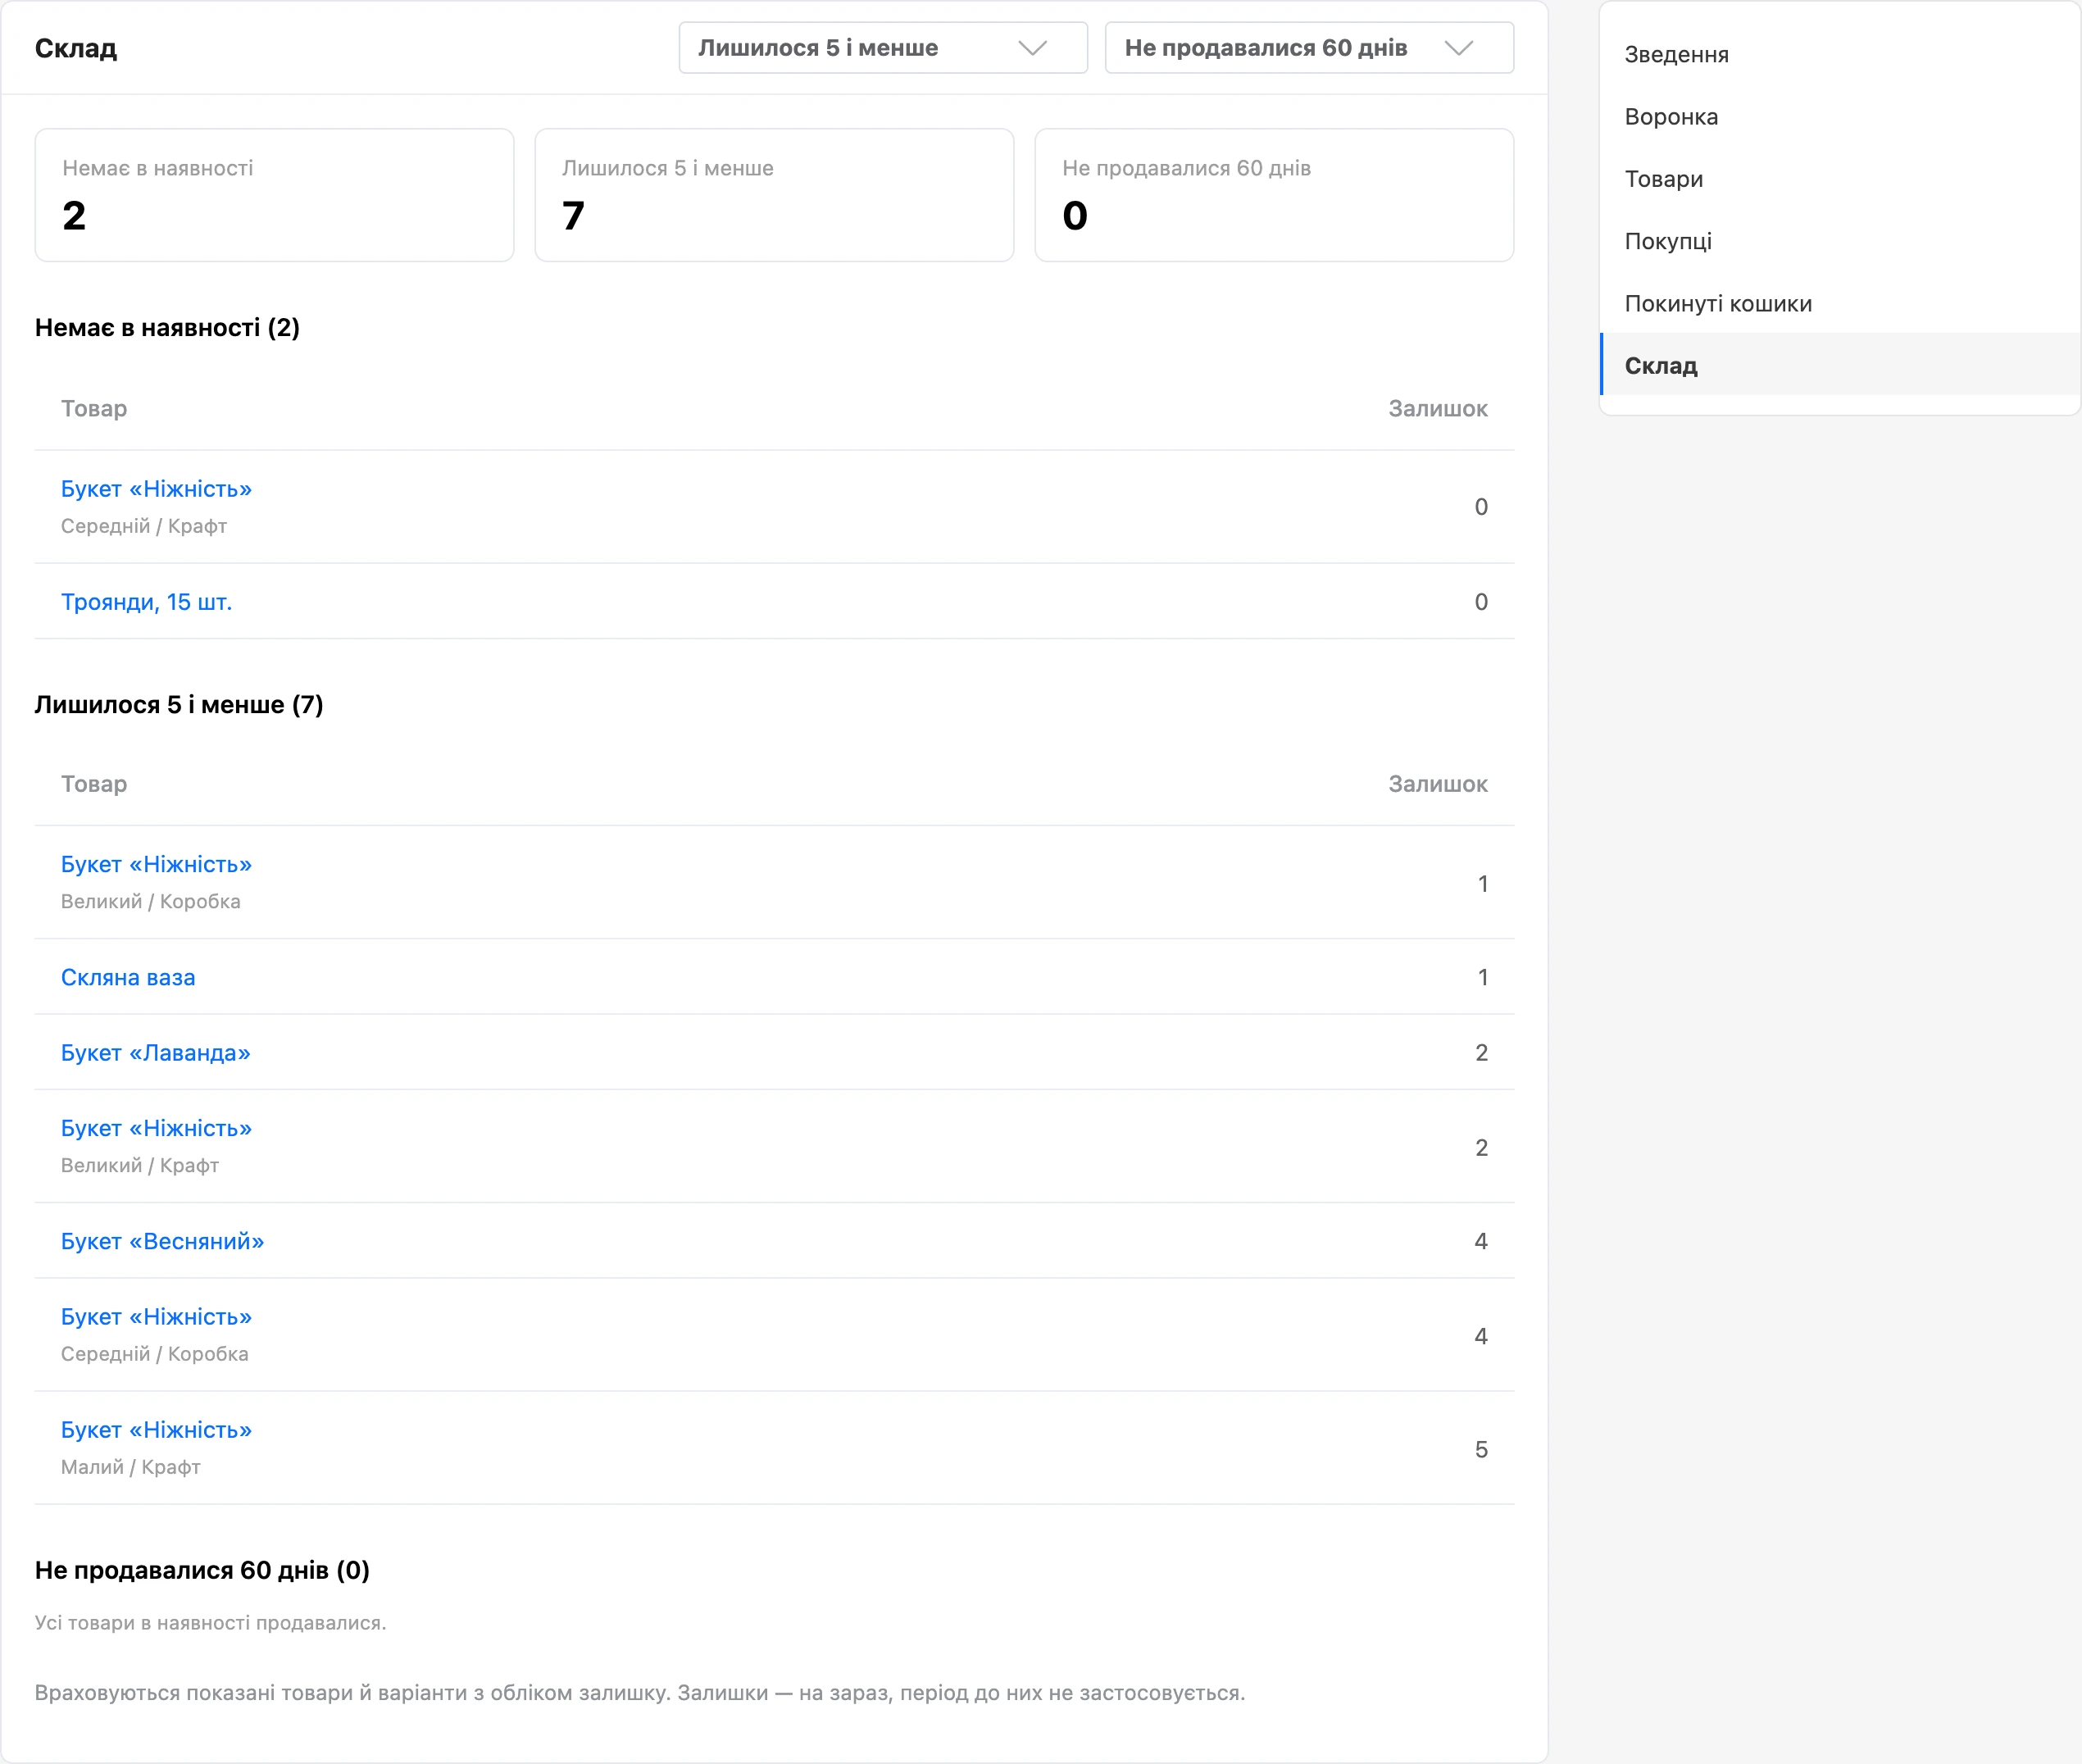Open the 'Лишилося 5 і менше' dropdown
Screen dimensions: 2082x1764
coord(883,48)
